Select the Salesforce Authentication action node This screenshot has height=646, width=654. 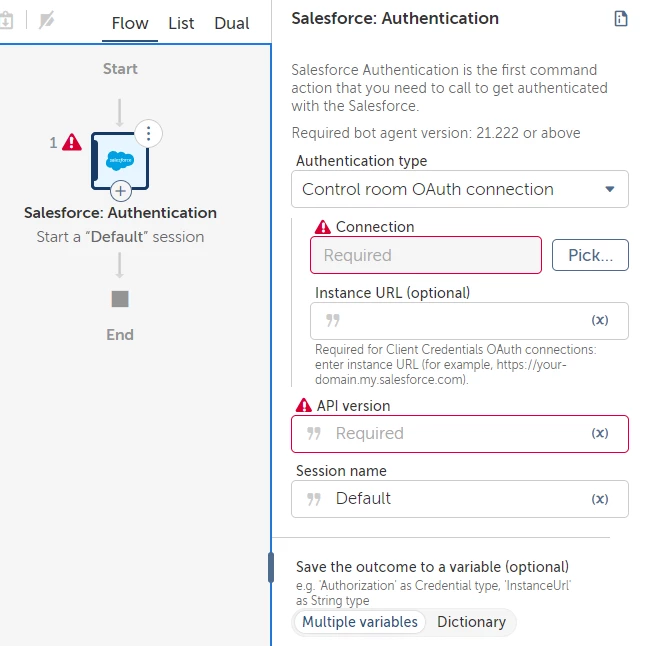(x=120, y=161)
